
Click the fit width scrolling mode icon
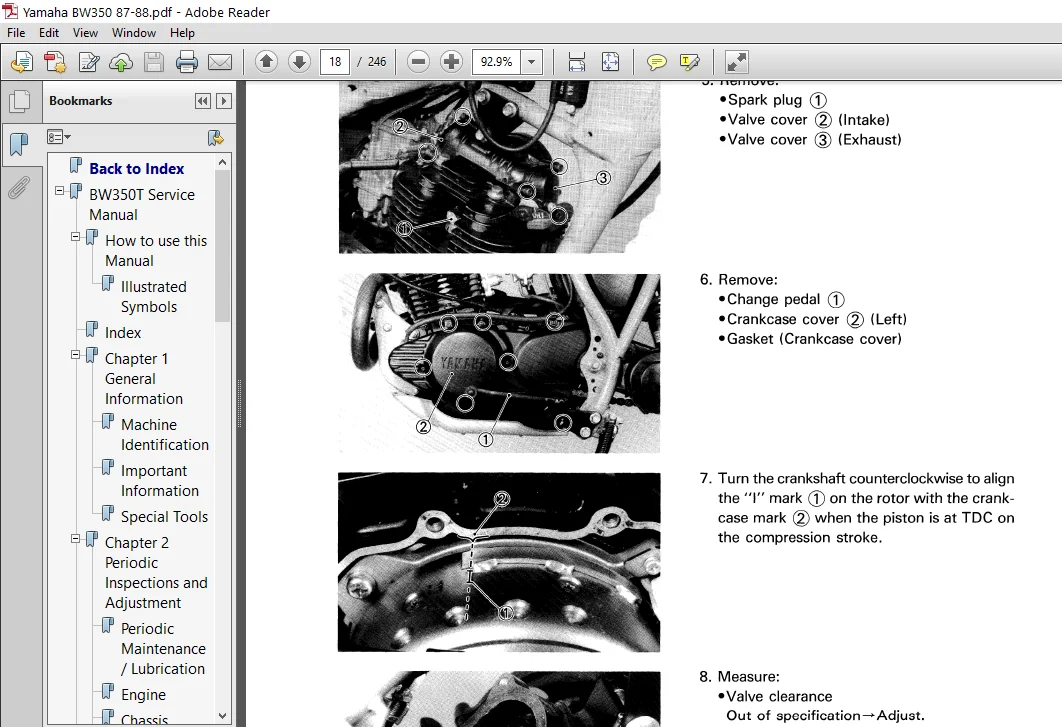click(x=576, y=62)
